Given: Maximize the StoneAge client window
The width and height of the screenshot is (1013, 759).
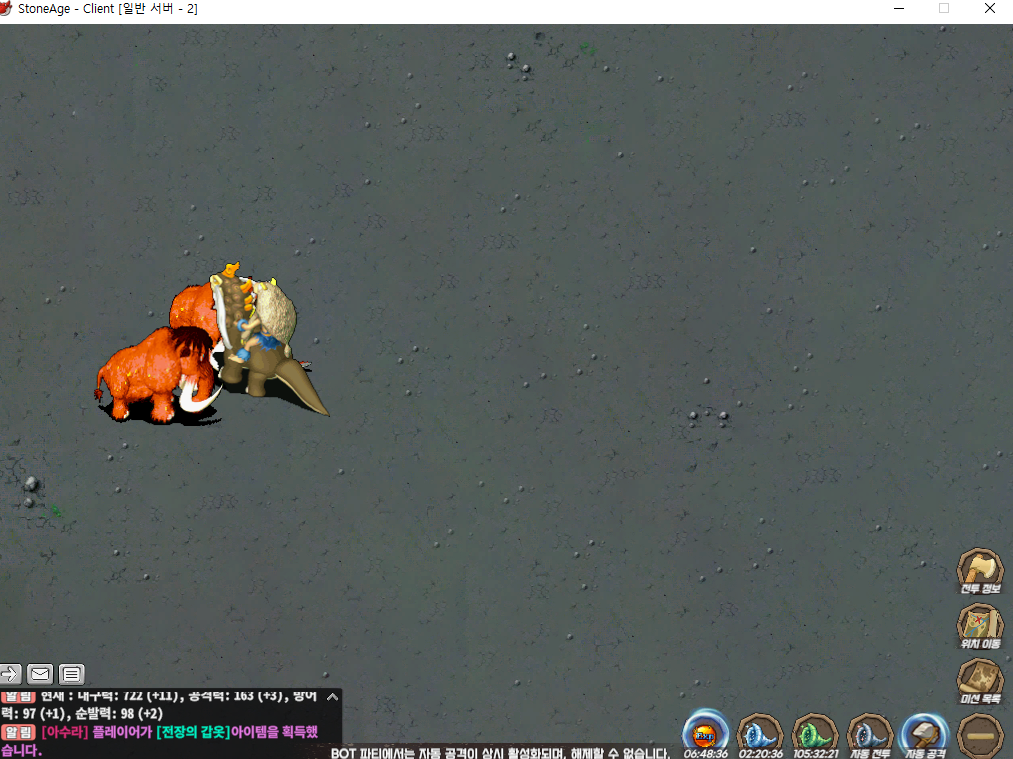Looking at the screenshot, I should [x=943, y=9].
